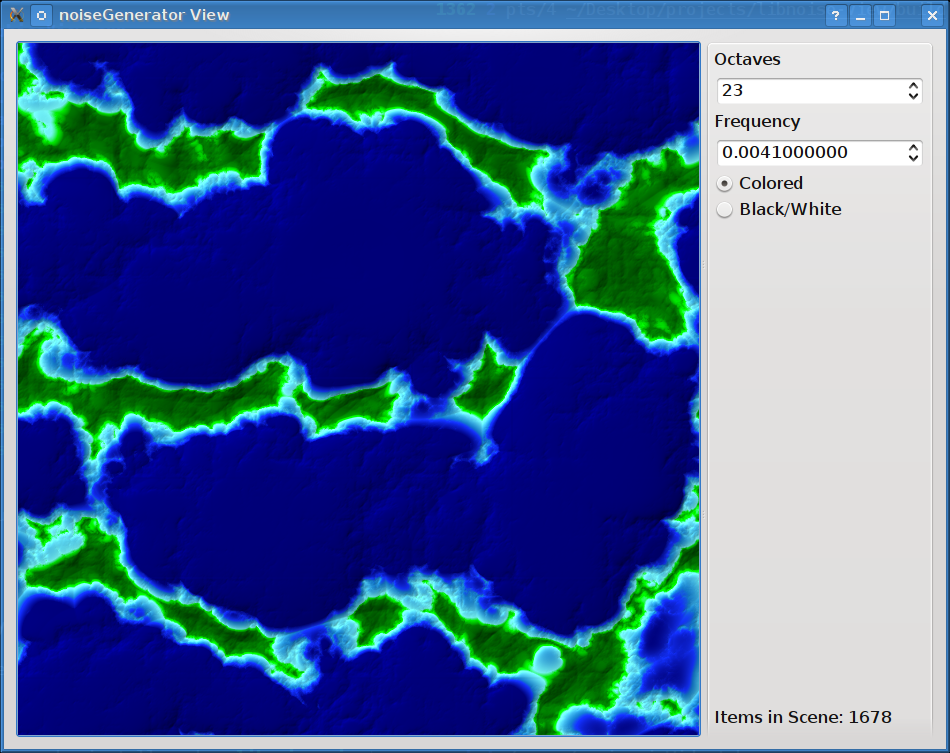The height and width of the screenshot is (753, 950).
Task: Click the Items in Scene counter
Action: click(x=803, y=717)
